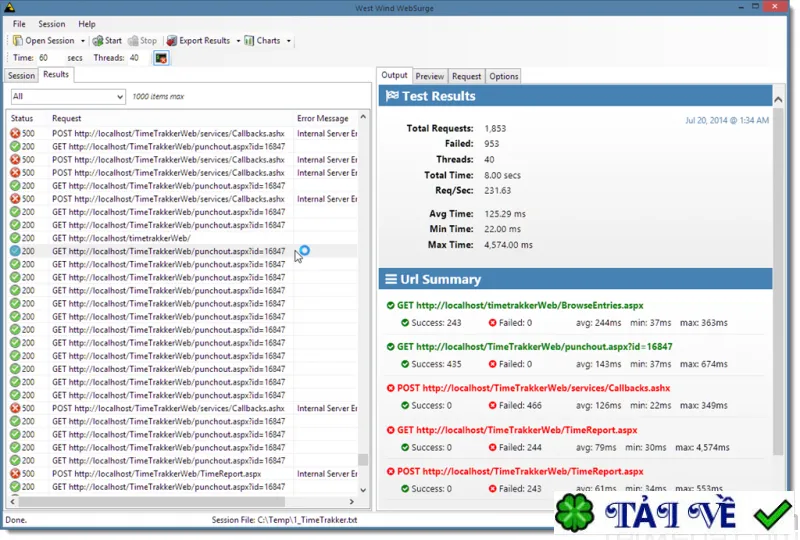Image resolution: width=800 pixels, height=540 pixels.
Task: Select the Results tab
Action: [x=56, y=75]
